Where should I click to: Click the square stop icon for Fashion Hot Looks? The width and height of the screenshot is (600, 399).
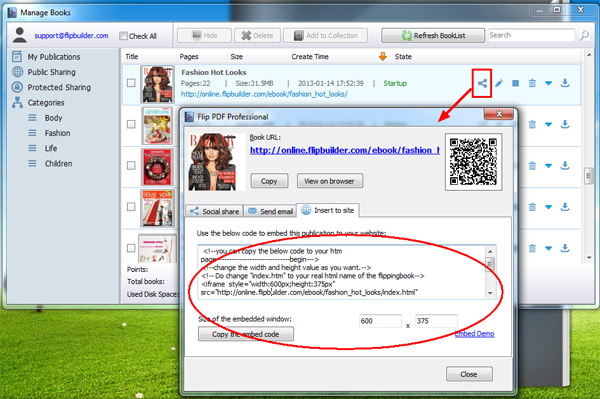point(515,83)
